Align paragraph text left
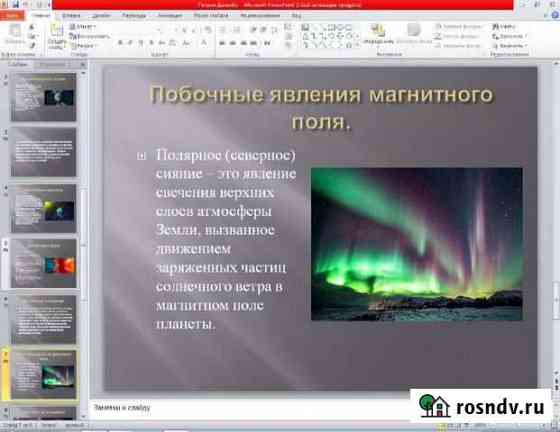The width and height of the screenshot is (560, 432). pos(222,43)
